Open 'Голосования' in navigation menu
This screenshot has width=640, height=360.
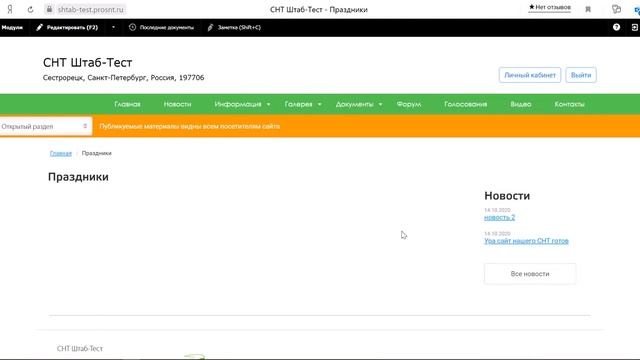pyautogui.click(x=466, y=104)
